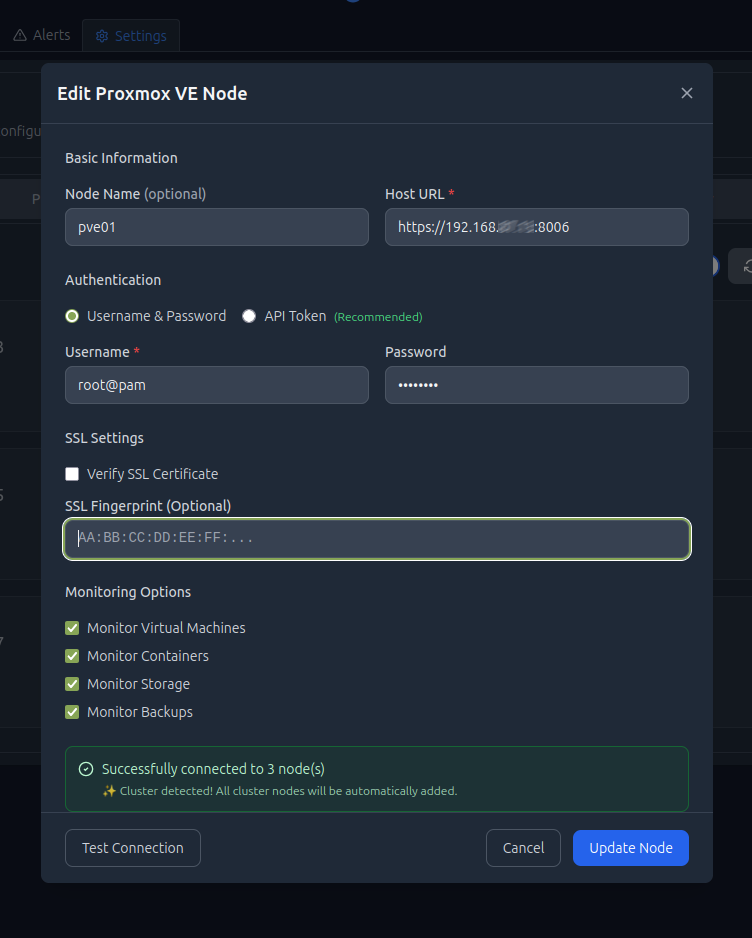The image size is (752, 938).
Task: Click the Edit Proxmox VE Node title
Action: tap(152, 93)
